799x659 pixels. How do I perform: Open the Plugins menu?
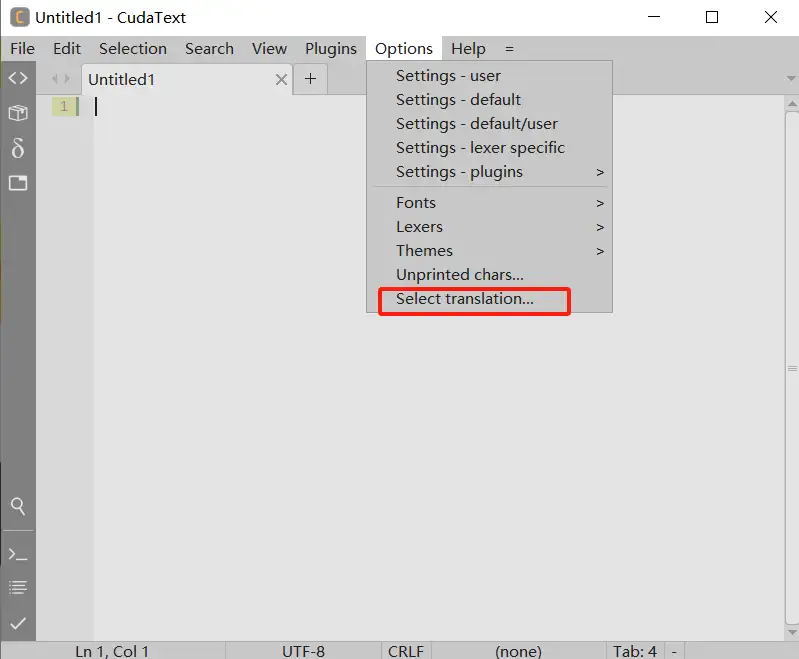click(x=331, y=48)
